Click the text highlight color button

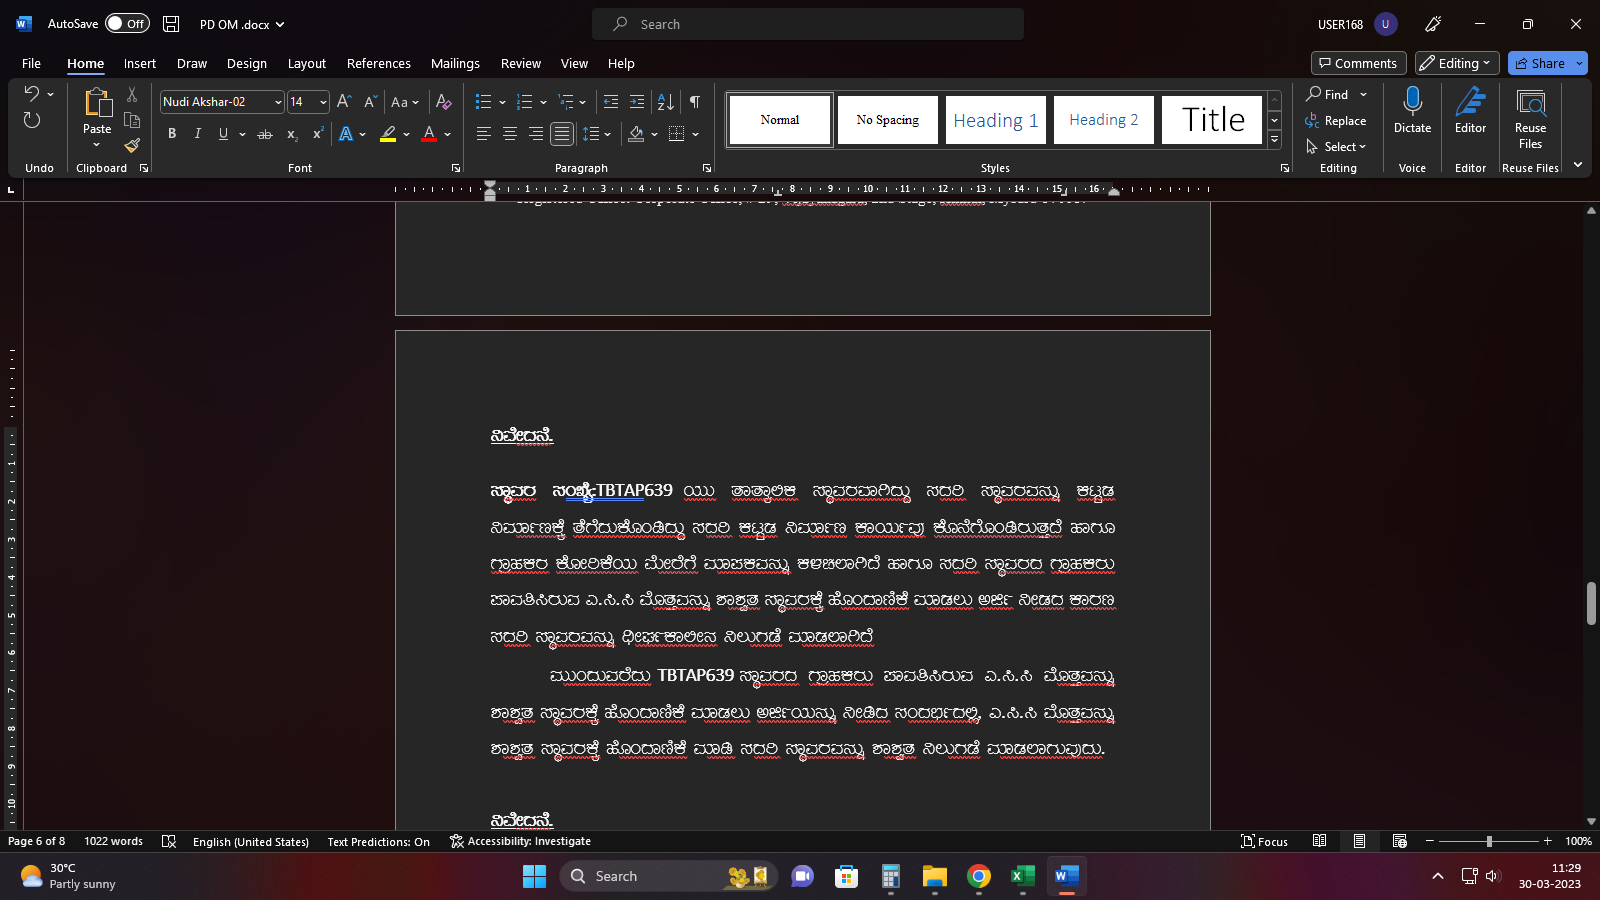[388, 134]
